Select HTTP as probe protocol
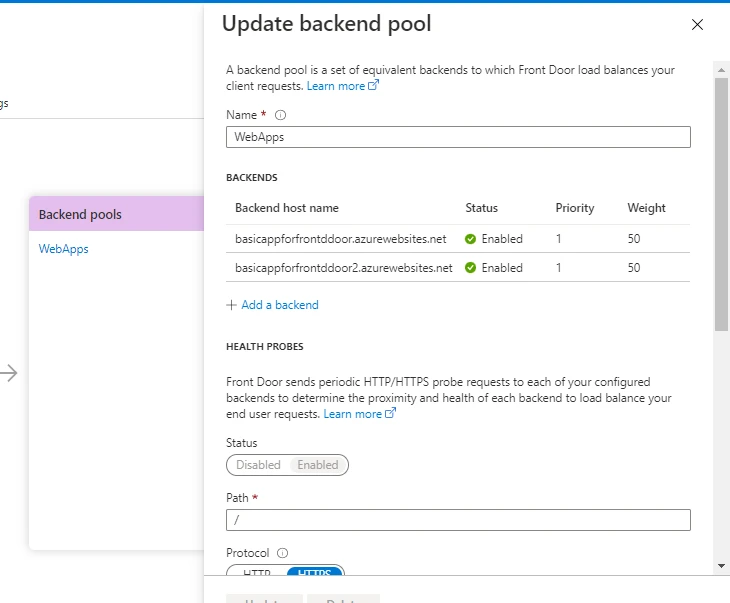Viewport: 730px width, 603px height. point(257,573)
